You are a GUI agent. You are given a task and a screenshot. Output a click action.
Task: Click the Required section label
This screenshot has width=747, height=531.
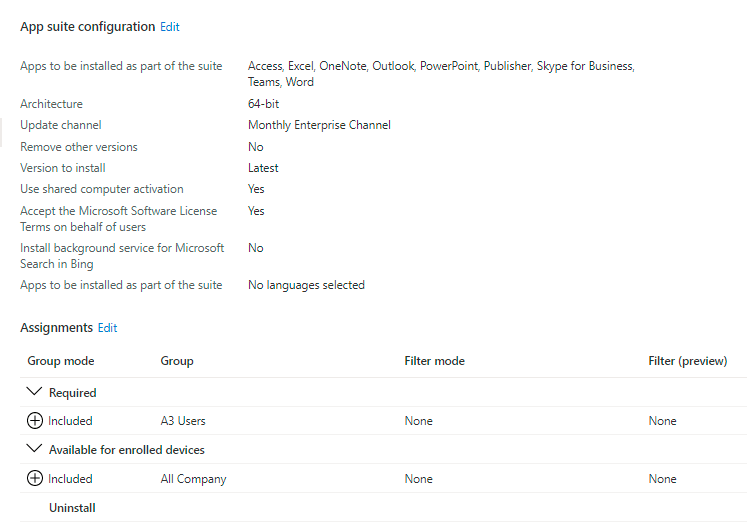click(72, 393)
